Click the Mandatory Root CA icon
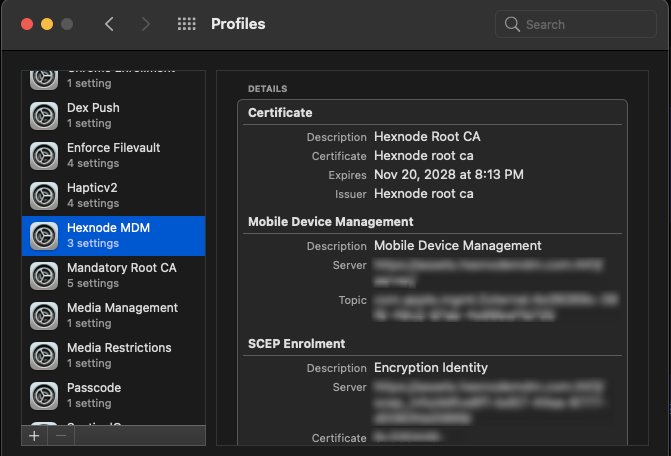This screenshot has height=456, width=671. click(44, 276)
